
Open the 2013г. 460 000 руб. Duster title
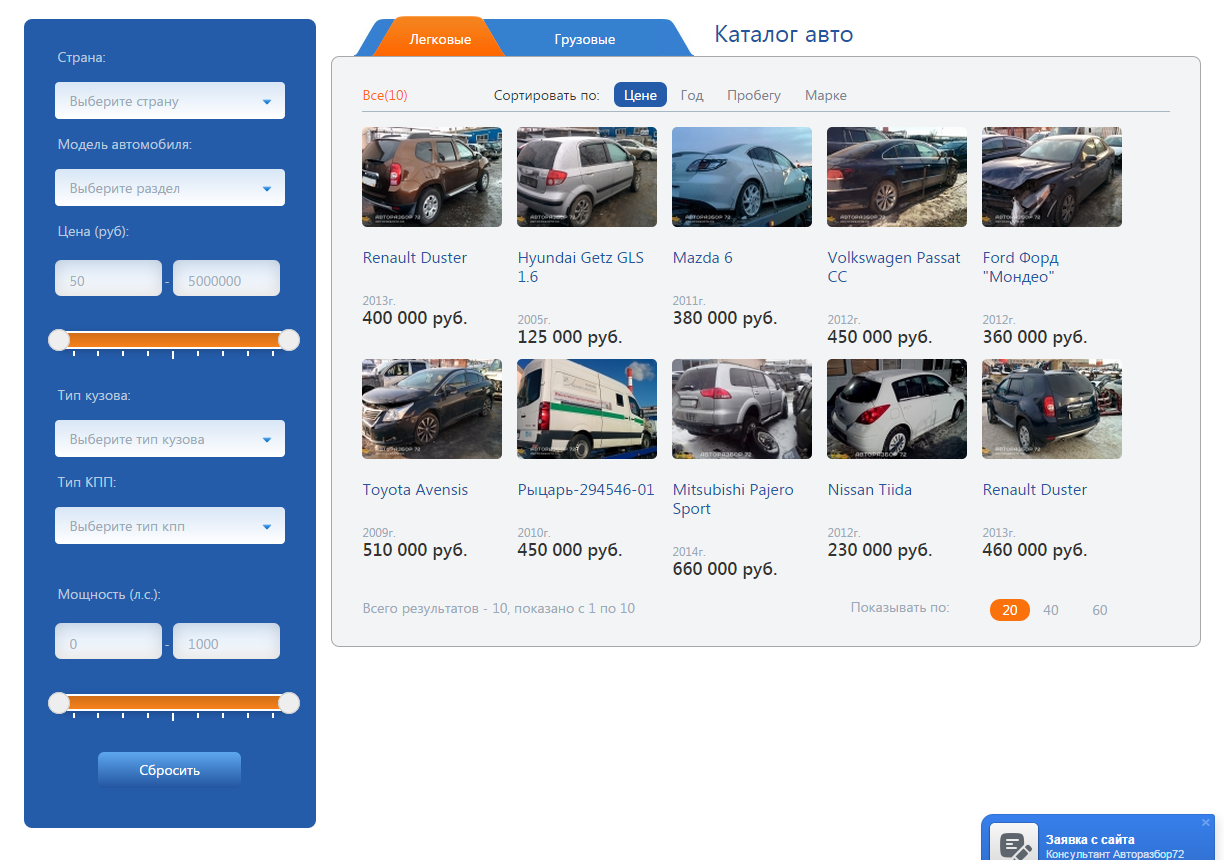pos(1035,489)
